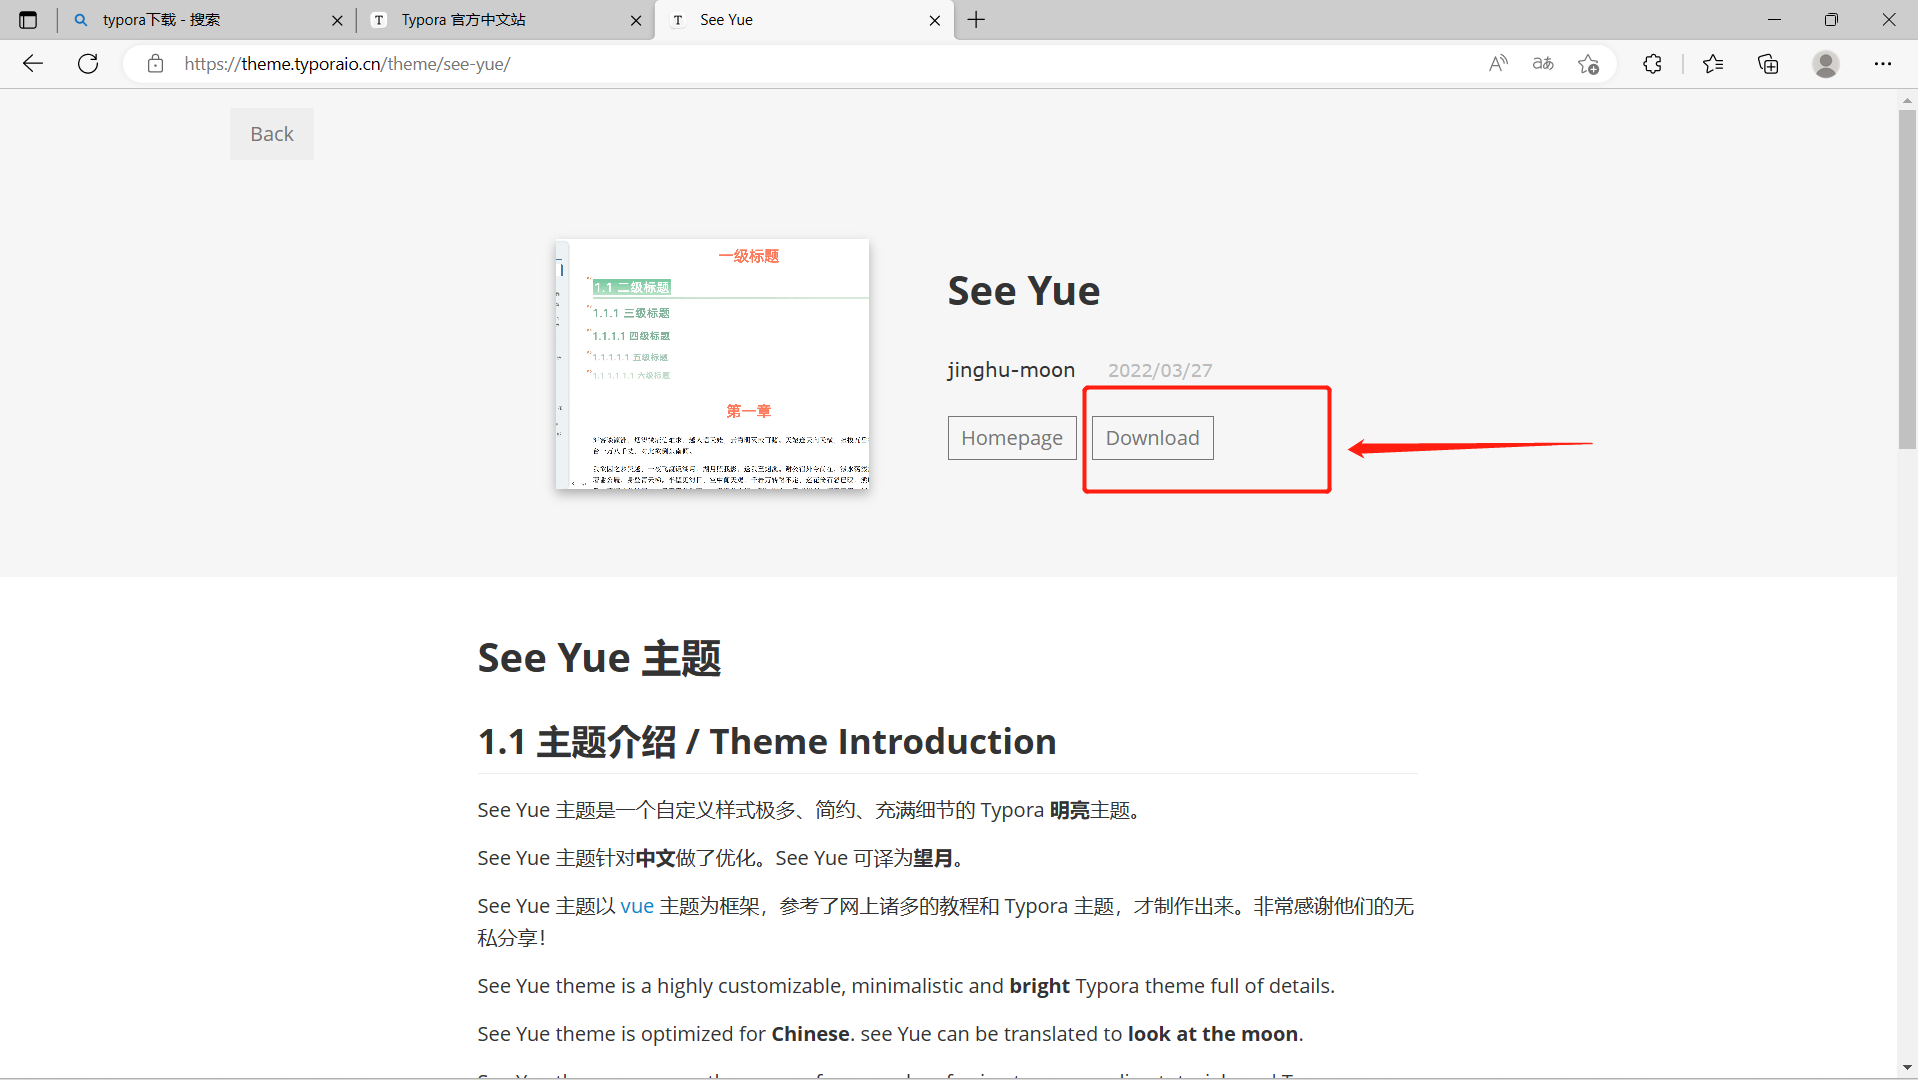The height and width of the screenshot is (1080, 1918).
Task: Click the vertical scrollbar thumb
Action: point(1907,280)
